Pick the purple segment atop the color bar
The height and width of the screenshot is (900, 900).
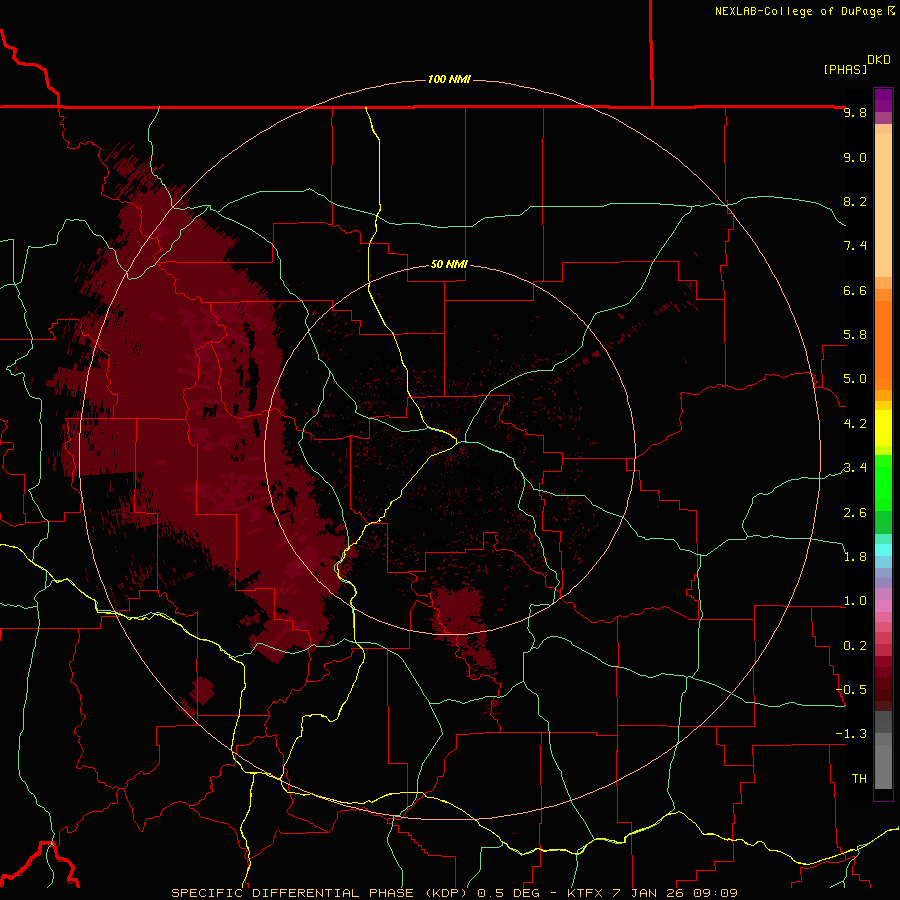point(883,100)
